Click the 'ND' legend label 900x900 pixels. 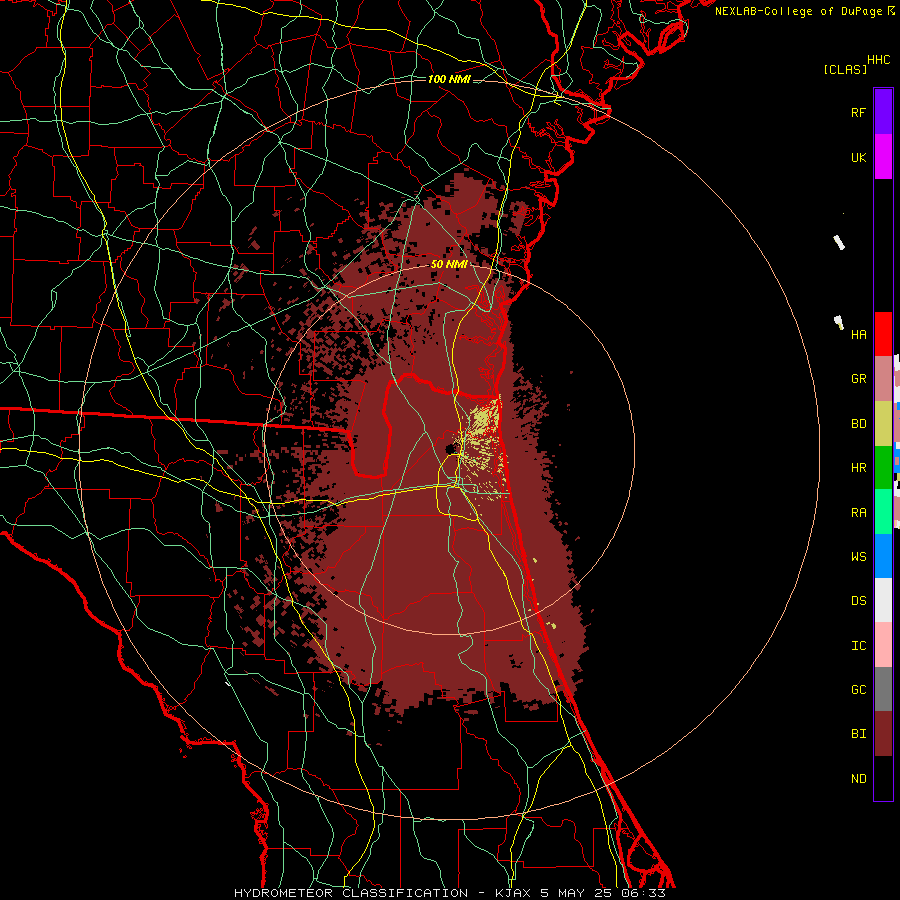858,778
